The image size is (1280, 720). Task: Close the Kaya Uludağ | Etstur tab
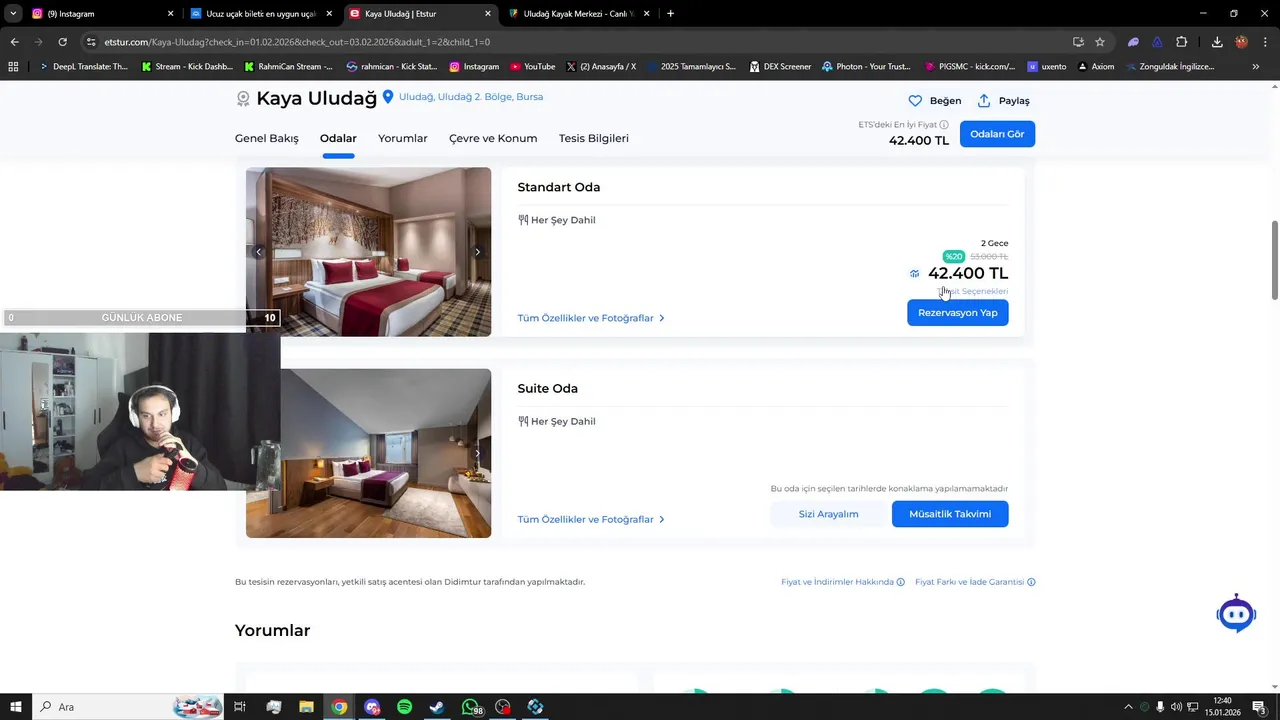[488, 14]
